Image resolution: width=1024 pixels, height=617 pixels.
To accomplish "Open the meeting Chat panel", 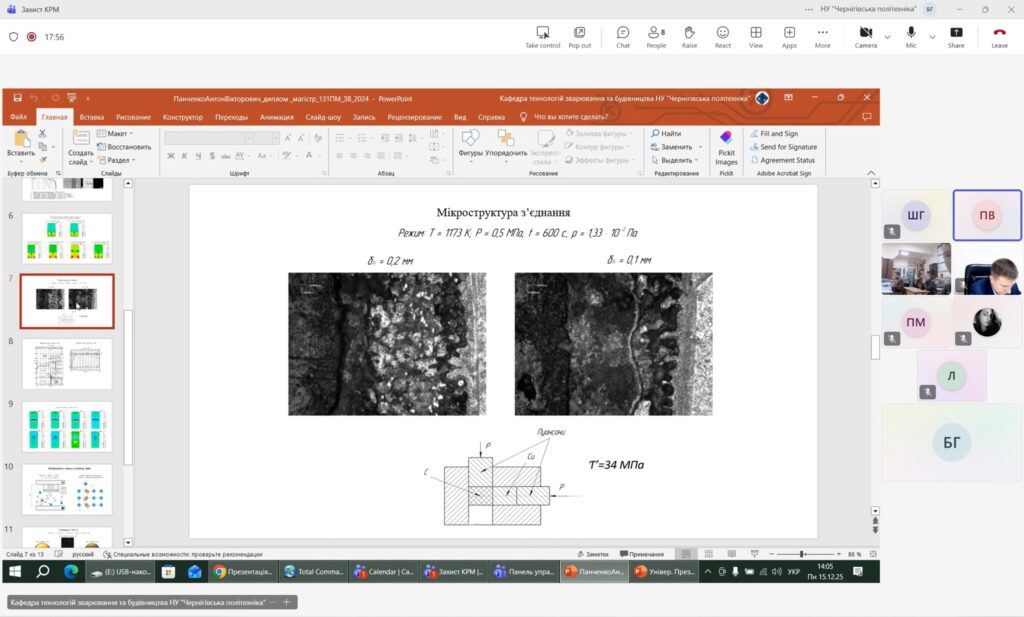I will coord(623,37).
